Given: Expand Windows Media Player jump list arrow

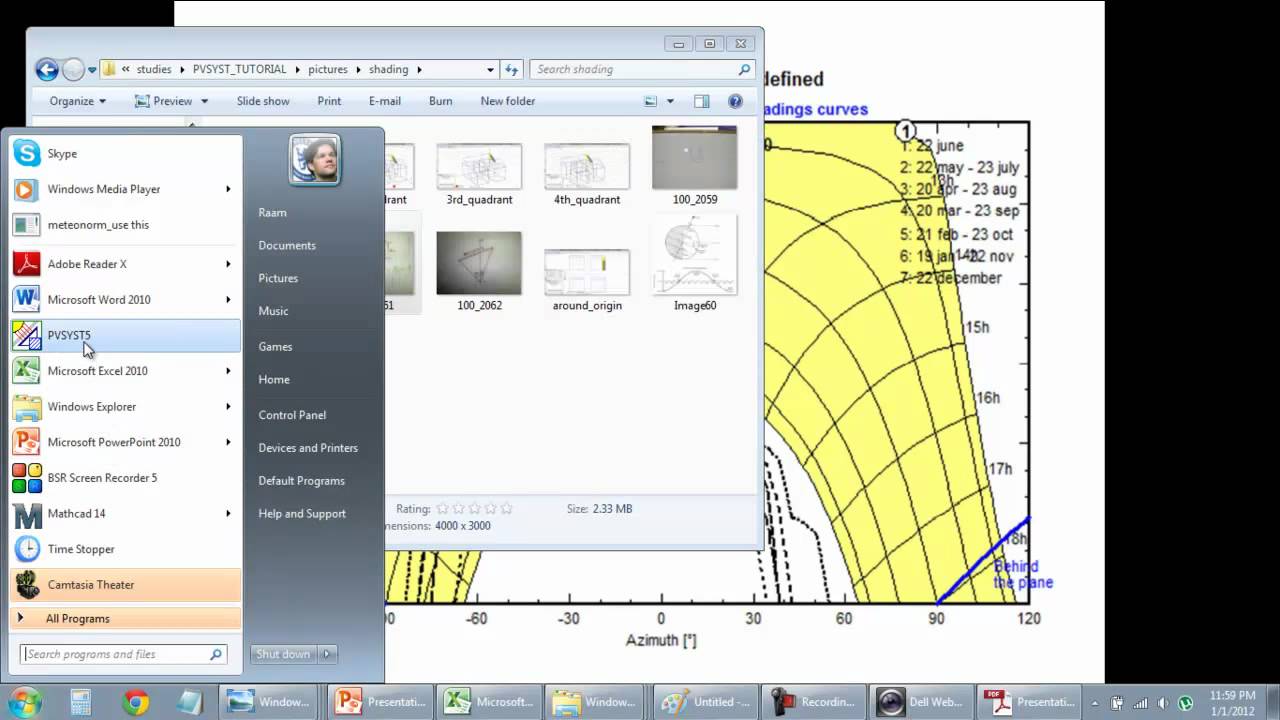Looking at the screenshot, I should 228,189.
